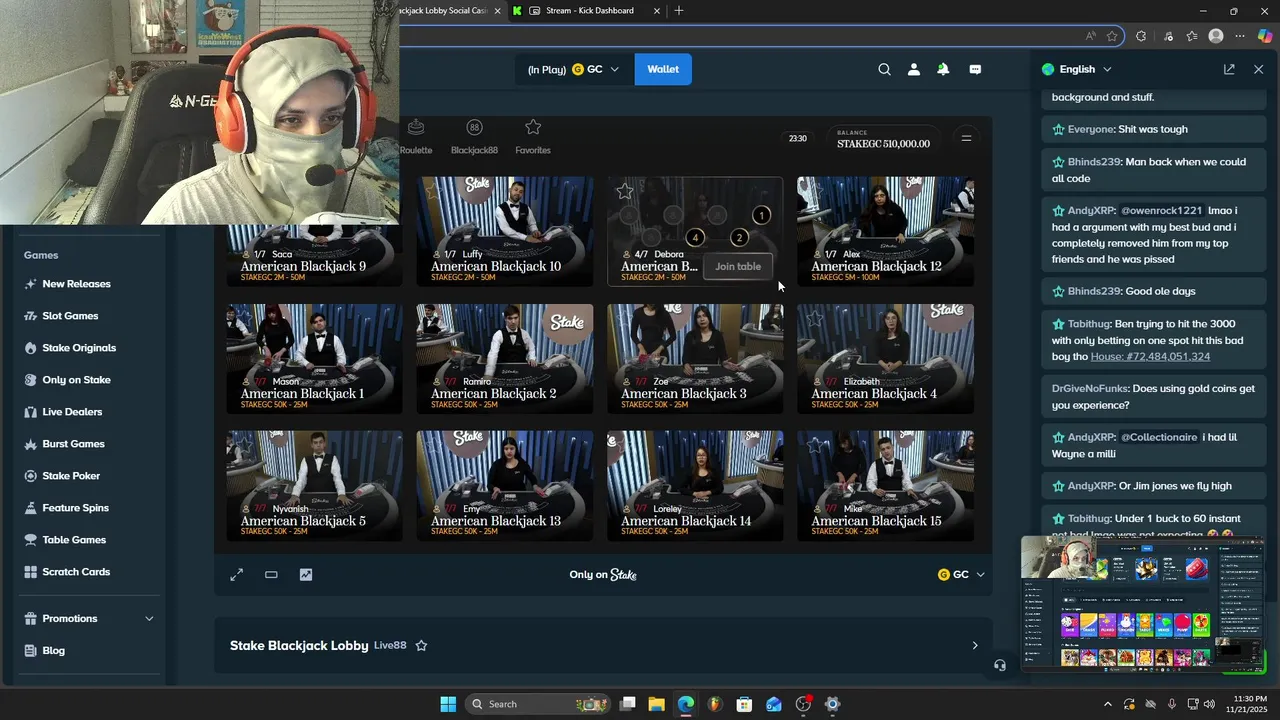Open File Explorer from taskbar
The height and width of the screenshot is (720, 1280).
[656, 704]
